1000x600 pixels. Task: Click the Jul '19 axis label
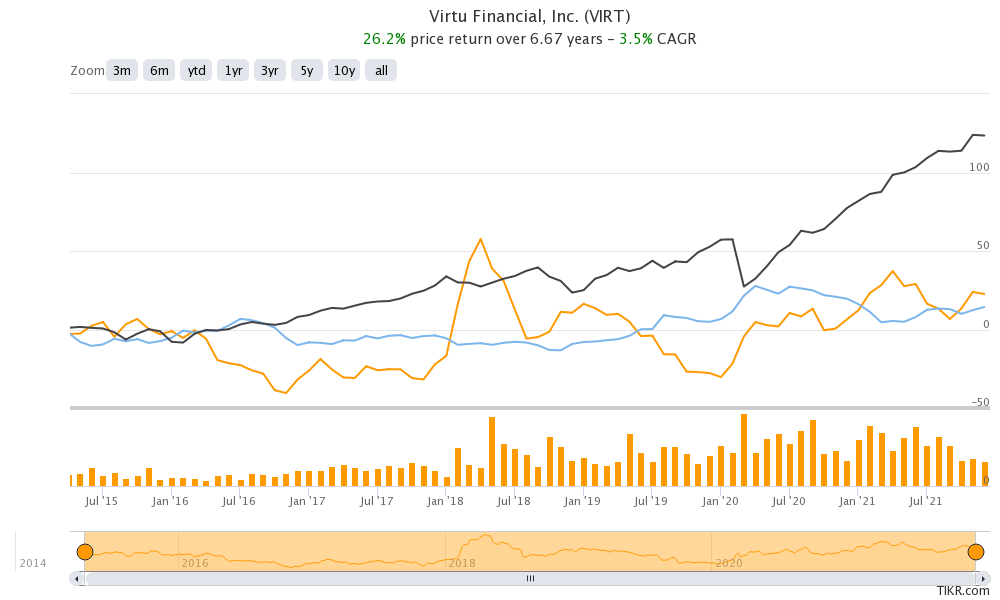651,501
